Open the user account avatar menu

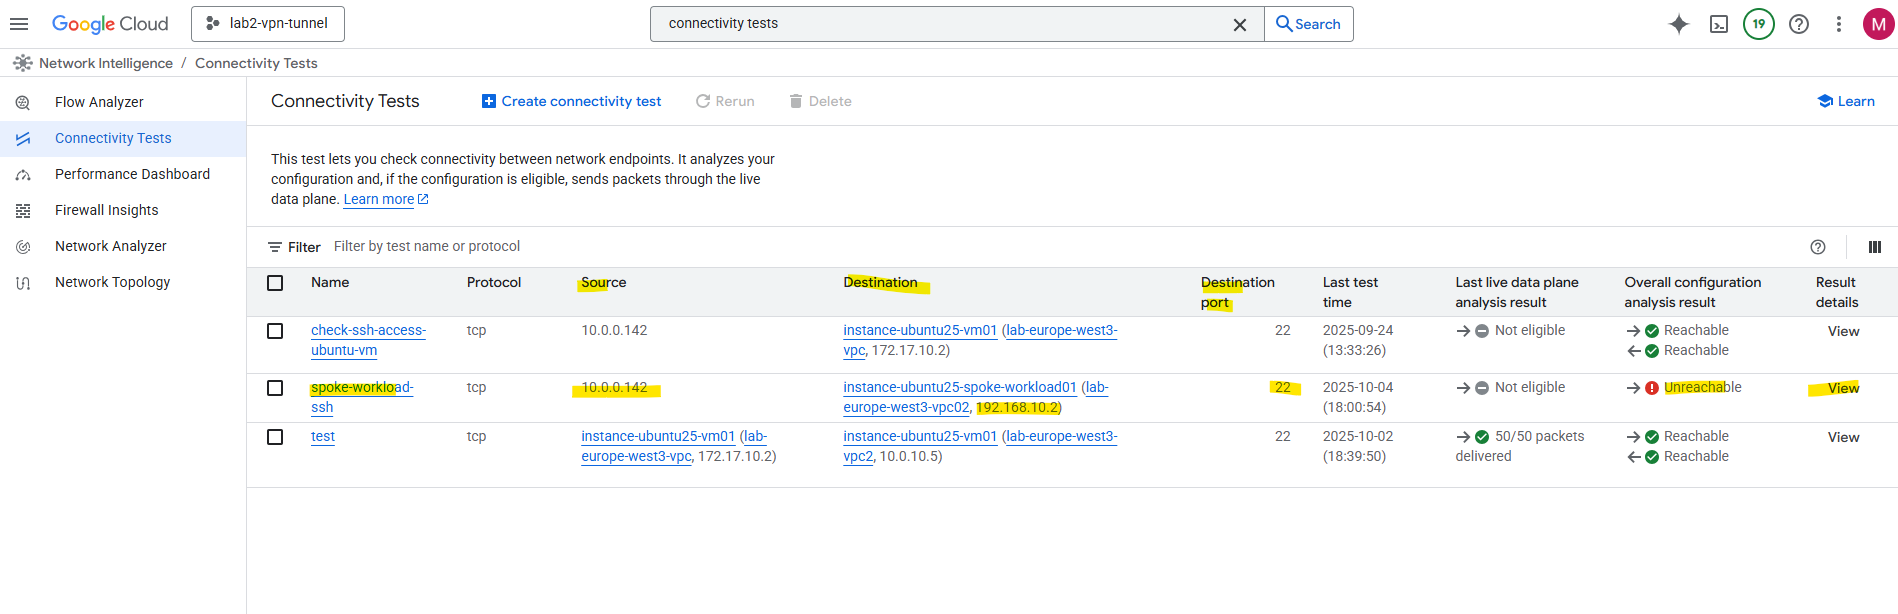(1877, 24)
